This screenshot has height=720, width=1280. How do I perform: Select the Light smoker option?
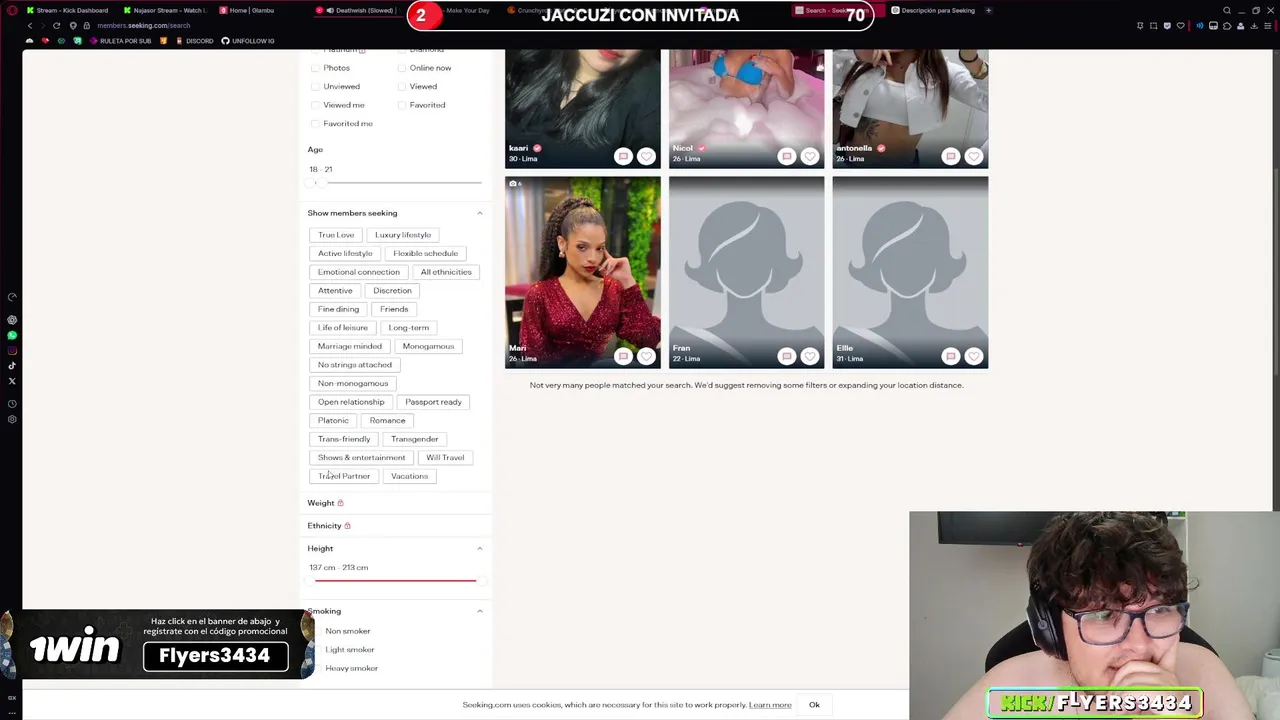click(349, 649)
